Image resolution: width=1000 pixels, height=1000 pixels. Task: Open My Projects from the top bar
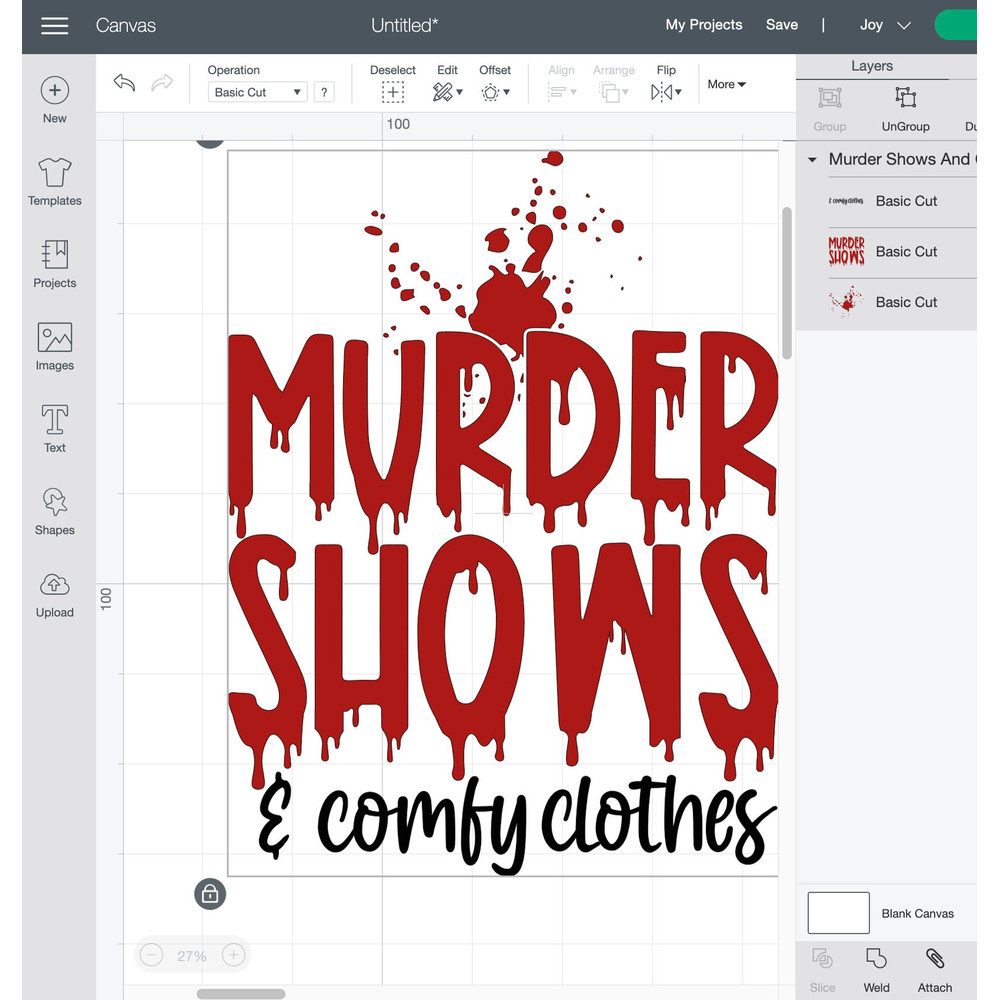pyautogui.click(x=704, y=24)
